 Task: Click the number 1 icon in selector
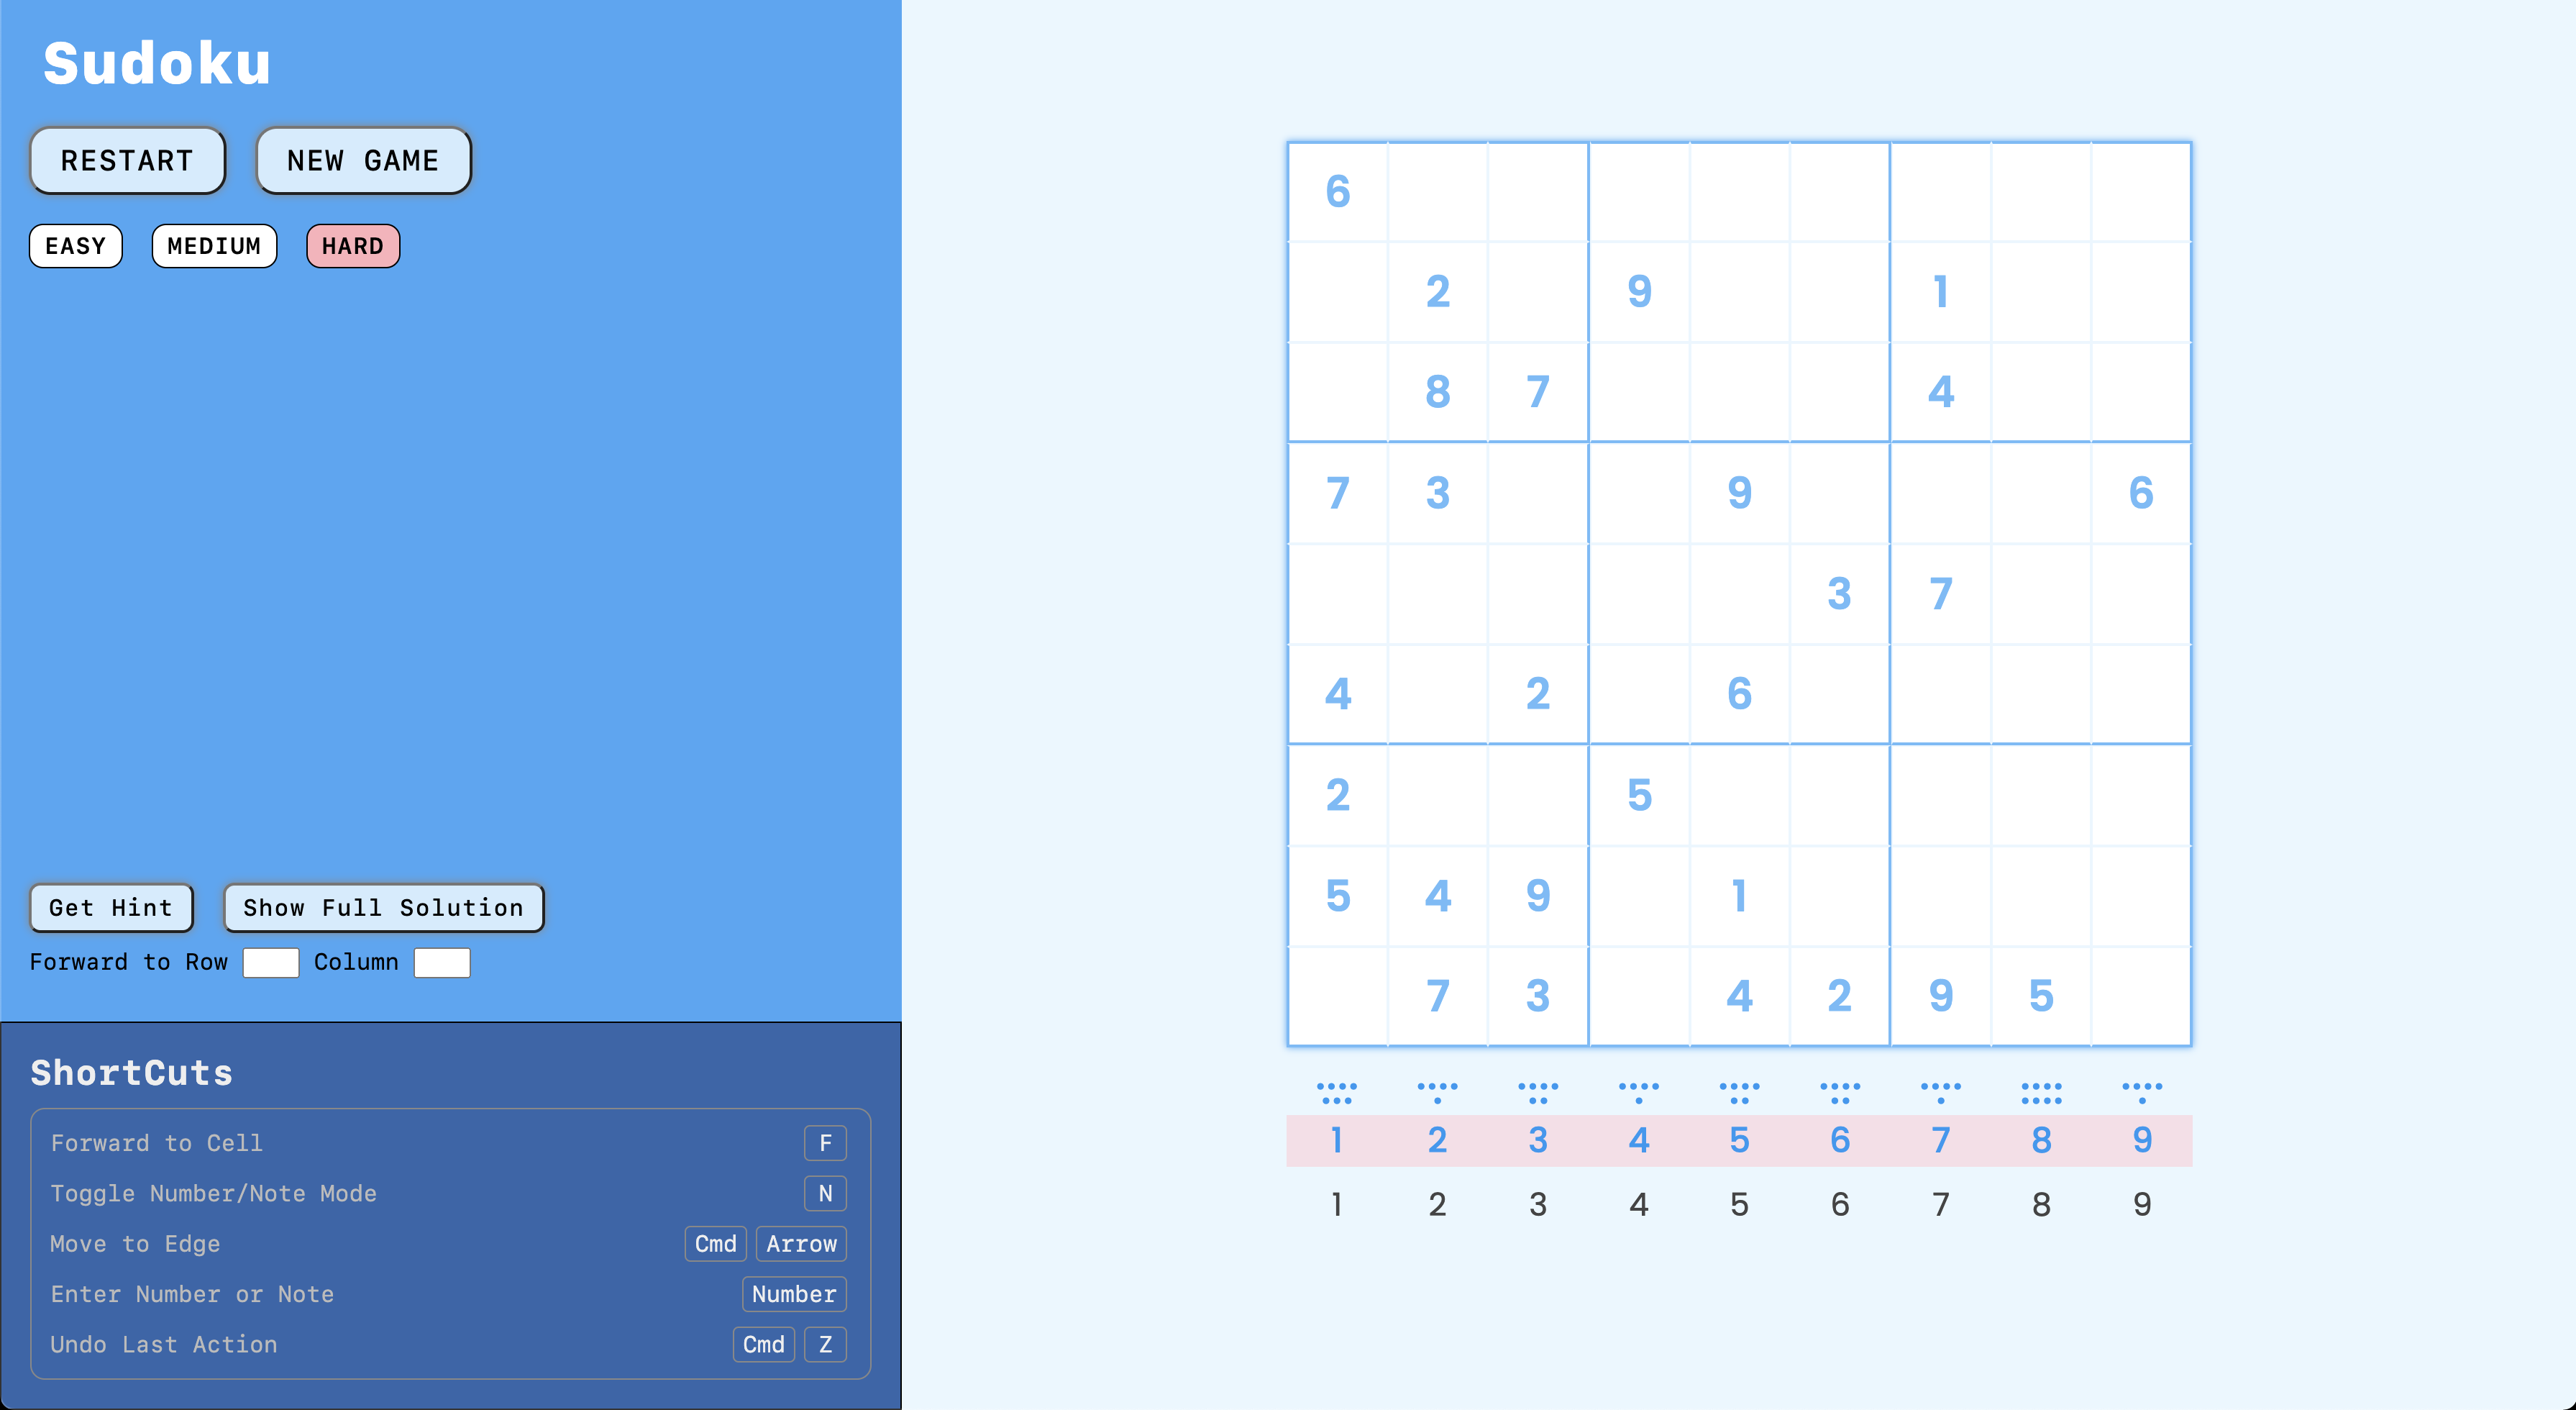click(1337, 1141)
